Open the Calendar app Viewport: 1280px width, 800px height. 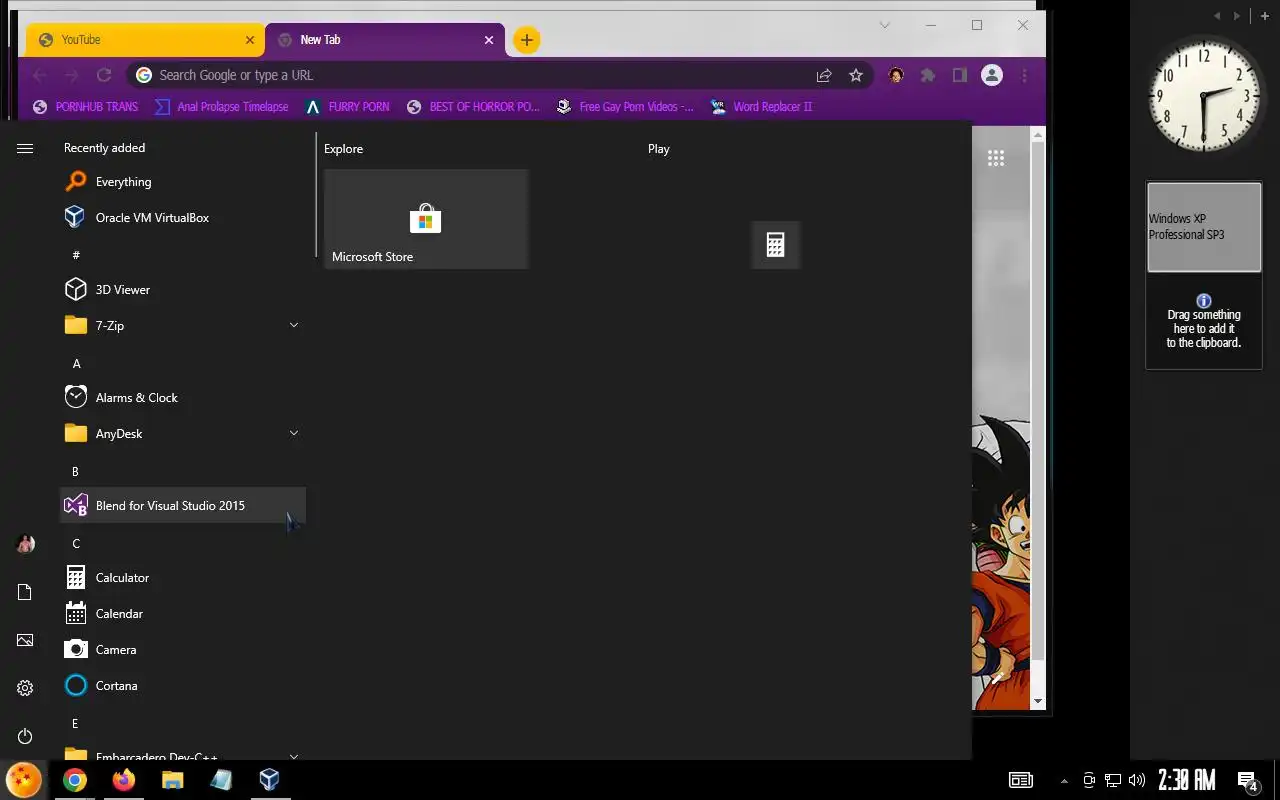click(x=183, y=614)
